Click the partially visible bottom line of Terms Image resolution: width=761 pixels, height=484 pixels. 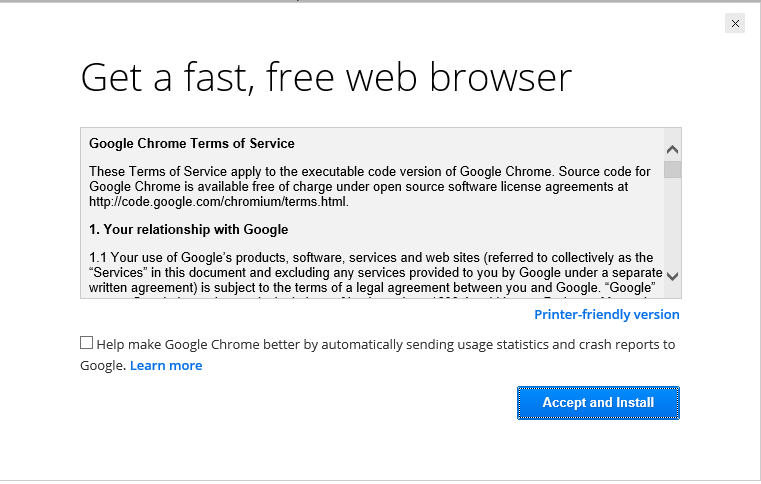pos(370,296)
